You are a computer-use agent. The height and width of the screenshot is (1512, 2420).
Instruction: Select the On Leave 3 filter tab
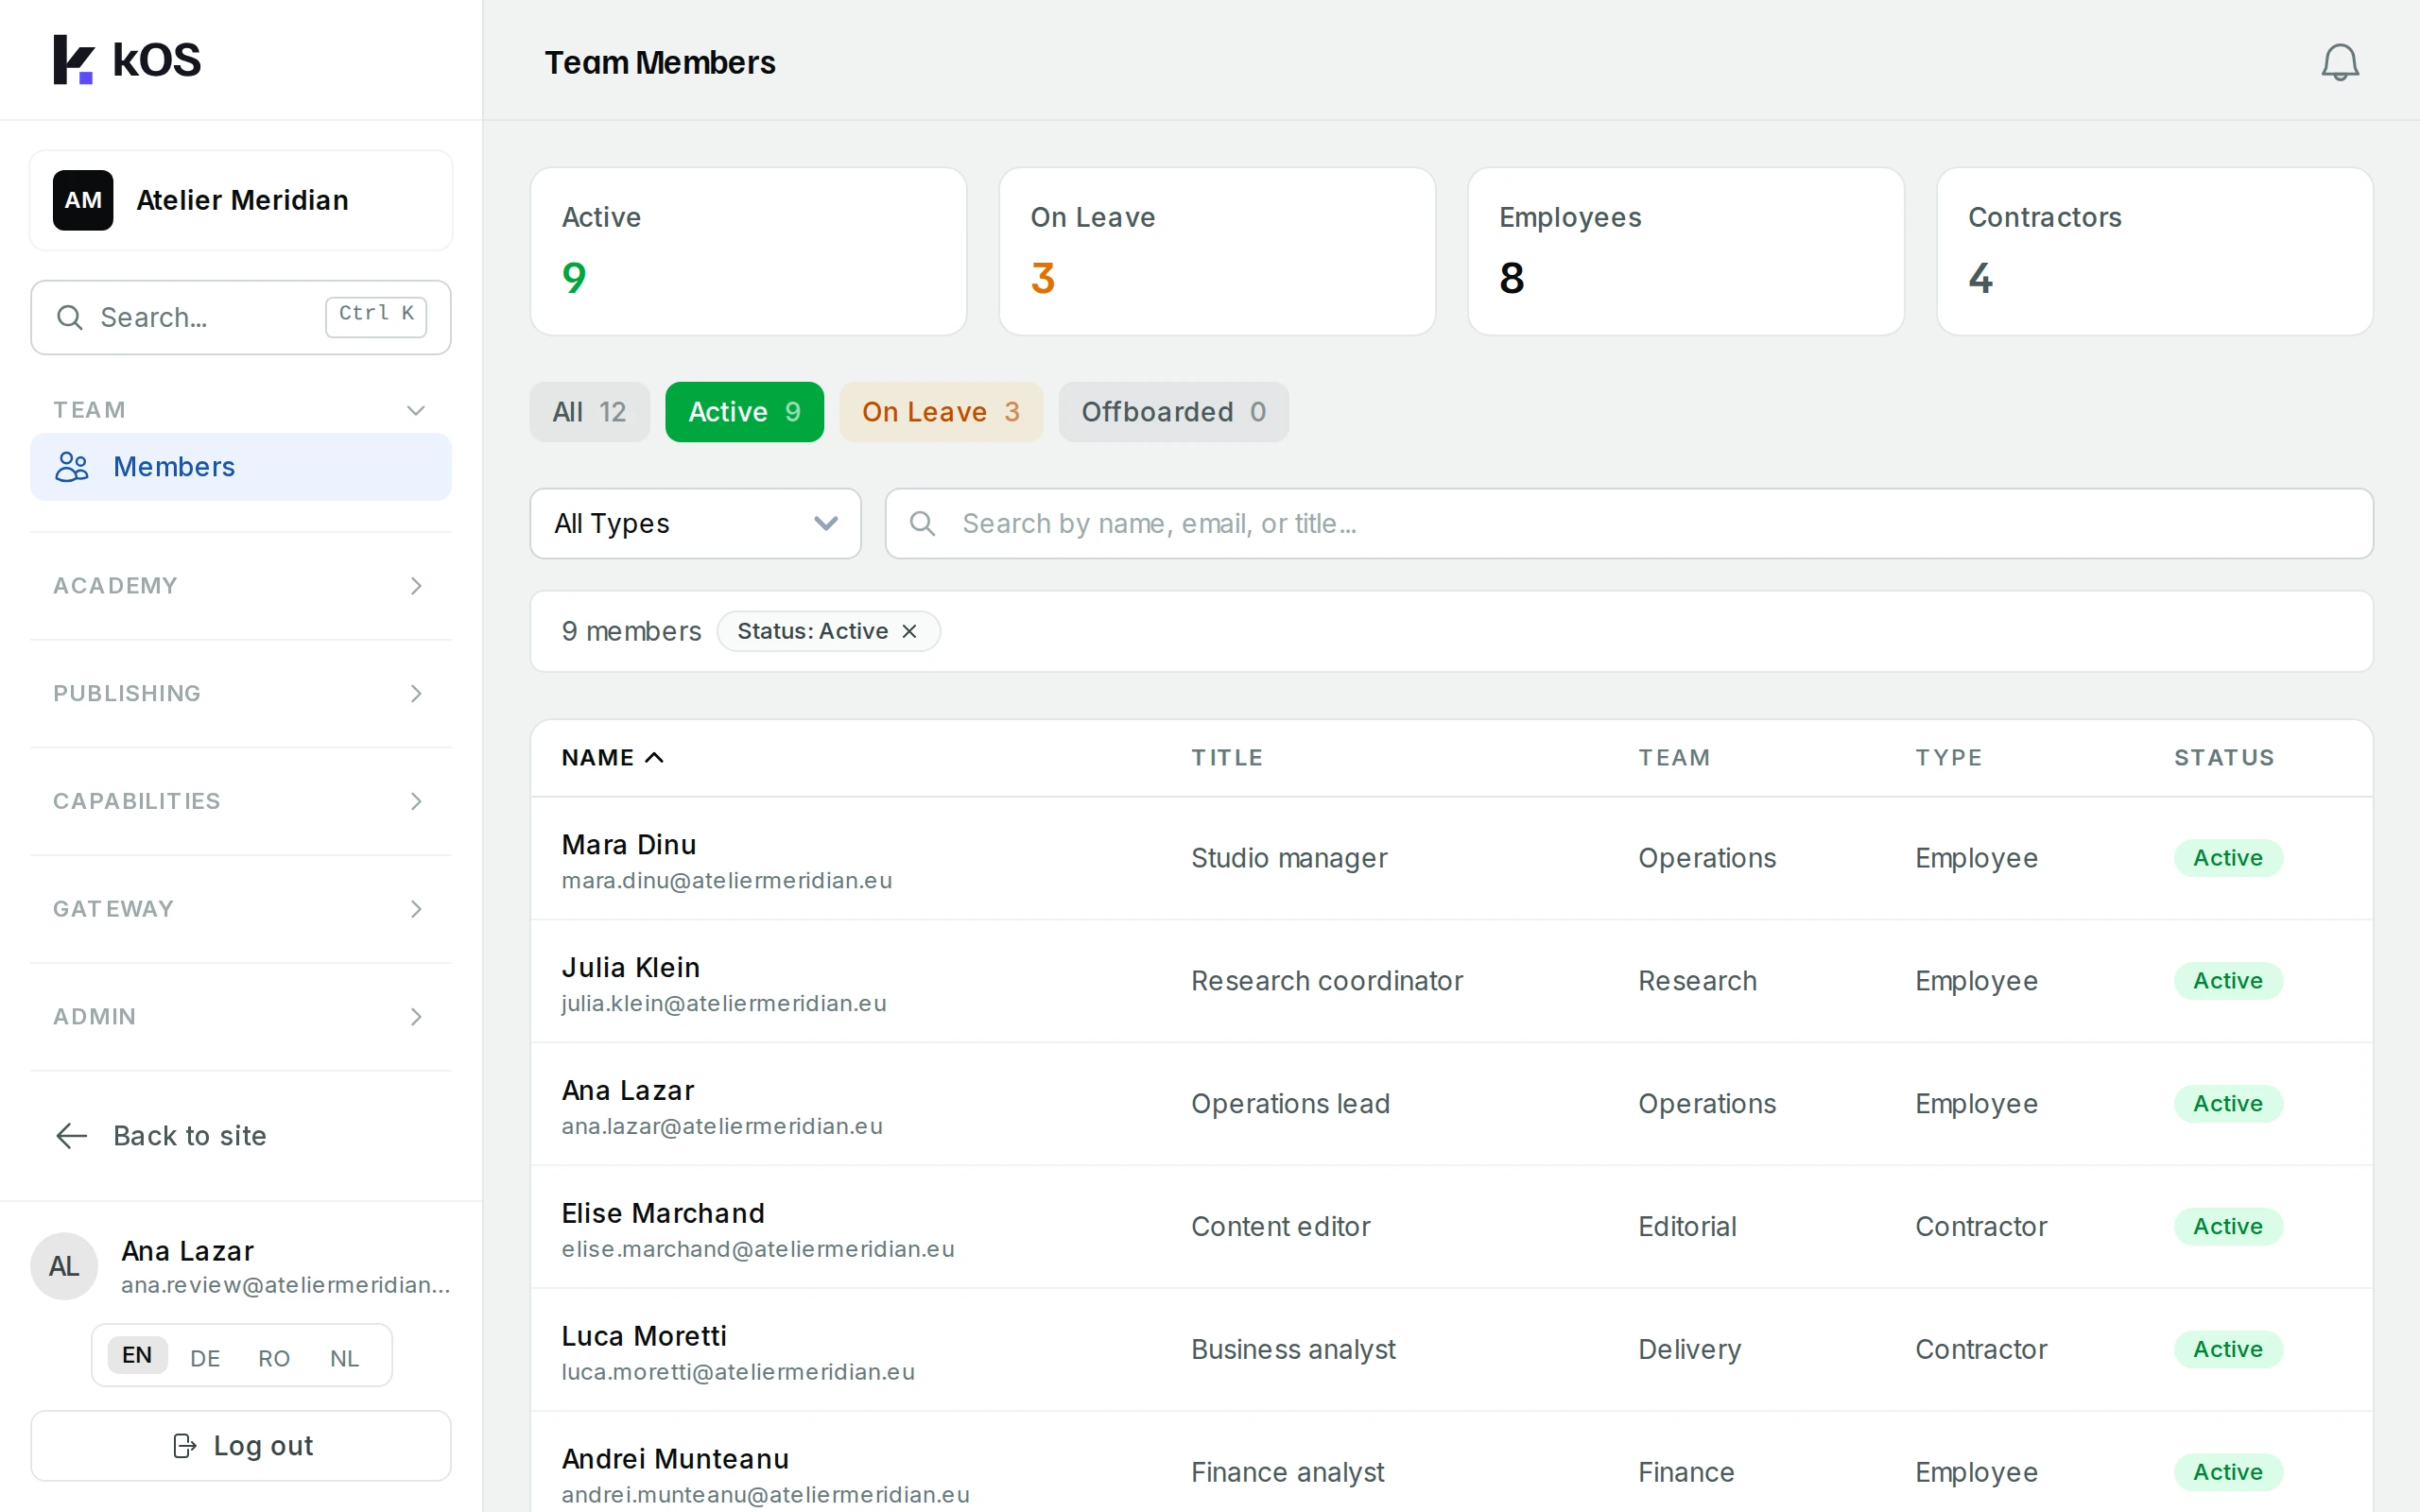(x=941, y=412)
